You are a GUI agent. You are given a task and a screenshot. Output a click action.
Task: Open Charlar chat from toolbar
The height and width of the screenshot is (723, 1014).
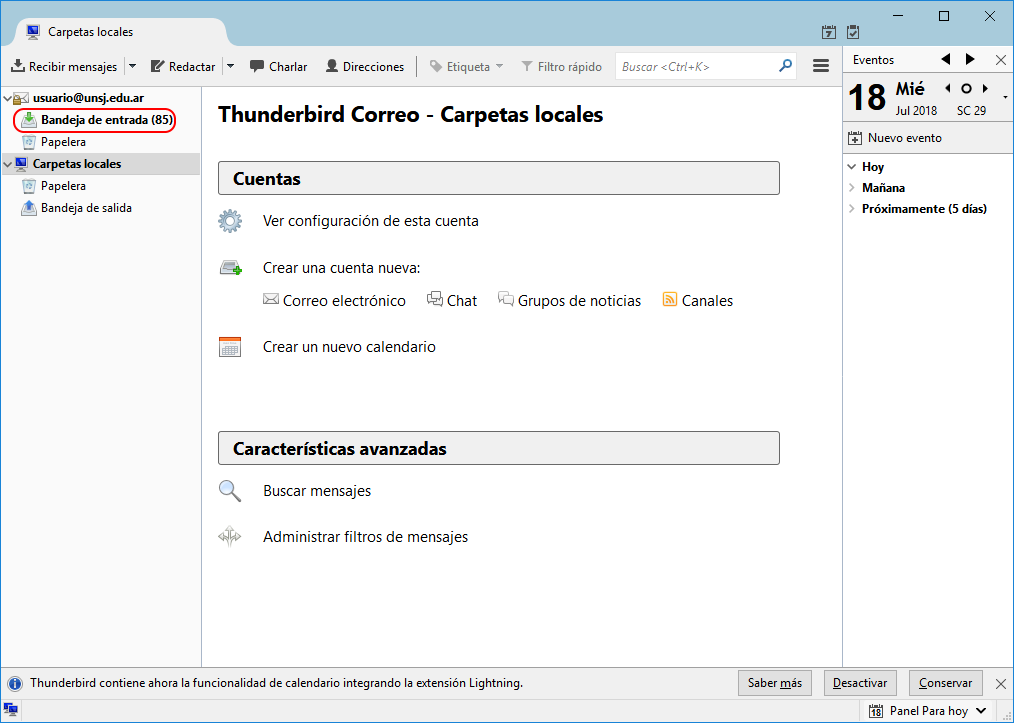tap(279, 66)
